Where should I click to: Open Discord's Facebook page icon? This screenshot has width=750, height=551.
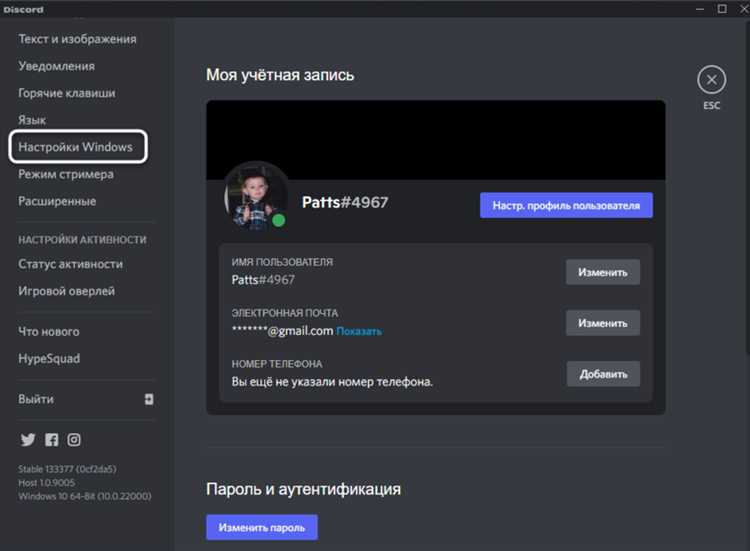click(x=52, y=440)
